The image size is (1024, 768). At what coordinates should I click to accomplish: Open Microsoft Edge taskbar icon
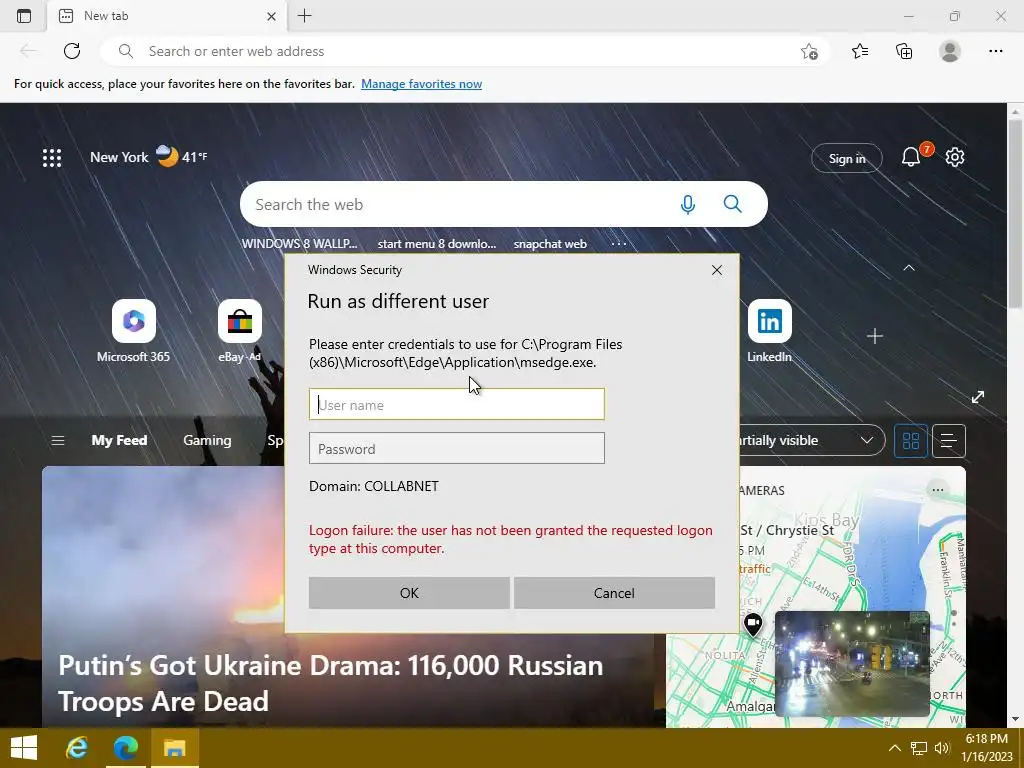point(126,748)
